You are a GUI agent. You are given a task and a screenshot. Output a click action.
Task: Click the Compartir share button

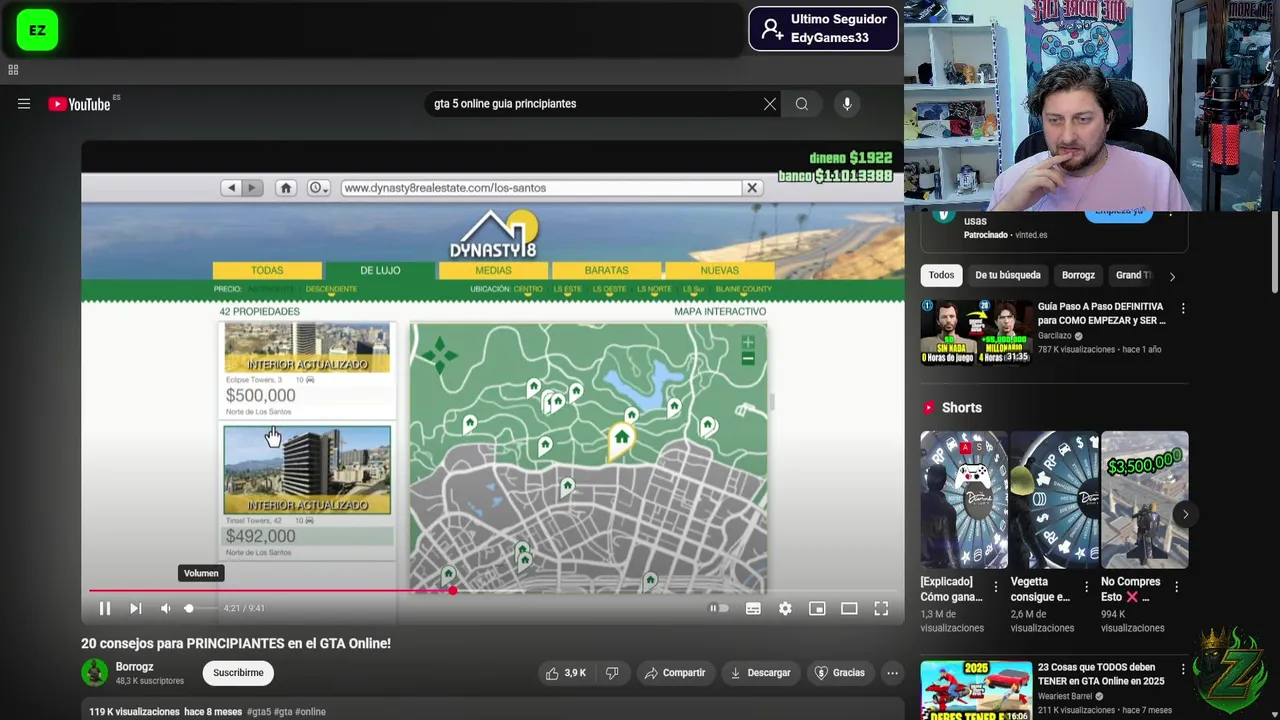pos(675,673)
